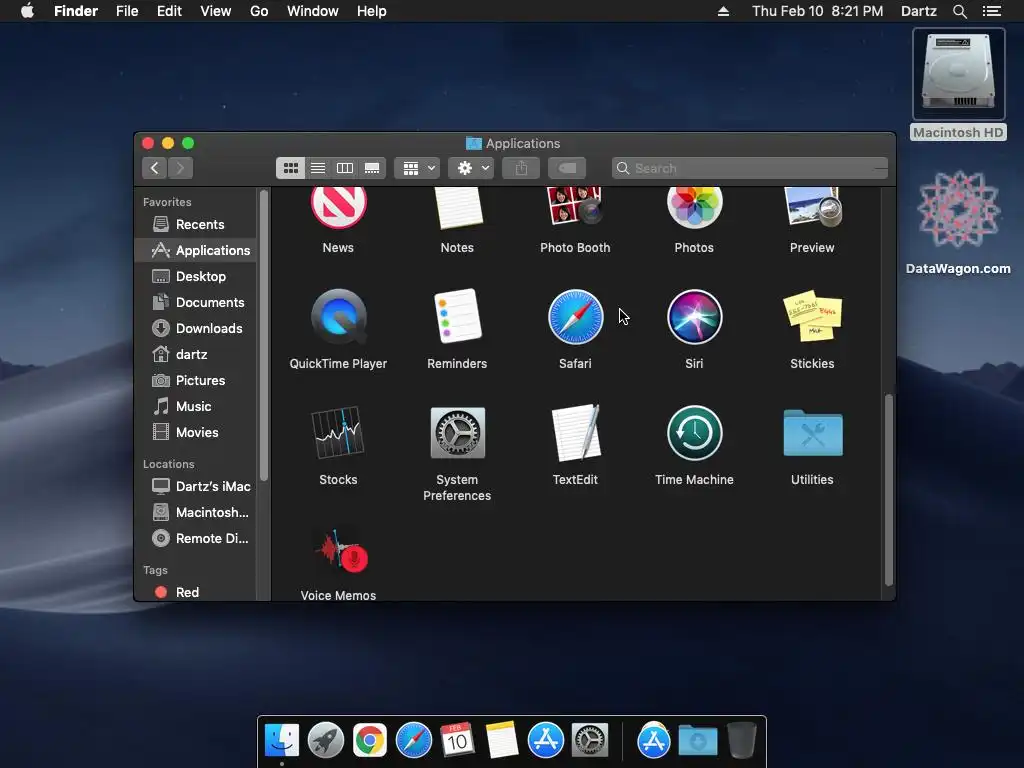The height and width of the screenshot is (768, 1024).
Task: Open the group-by arrangement dropdown
Action: [417, 168]
